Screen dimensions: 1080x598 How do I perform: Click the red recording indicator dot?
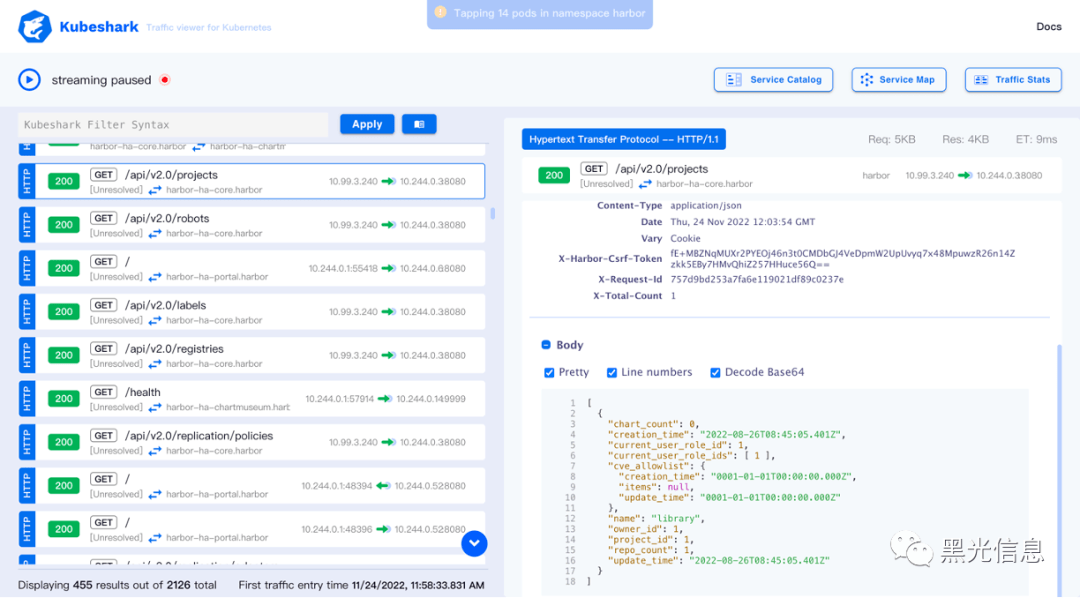[164, 79]
